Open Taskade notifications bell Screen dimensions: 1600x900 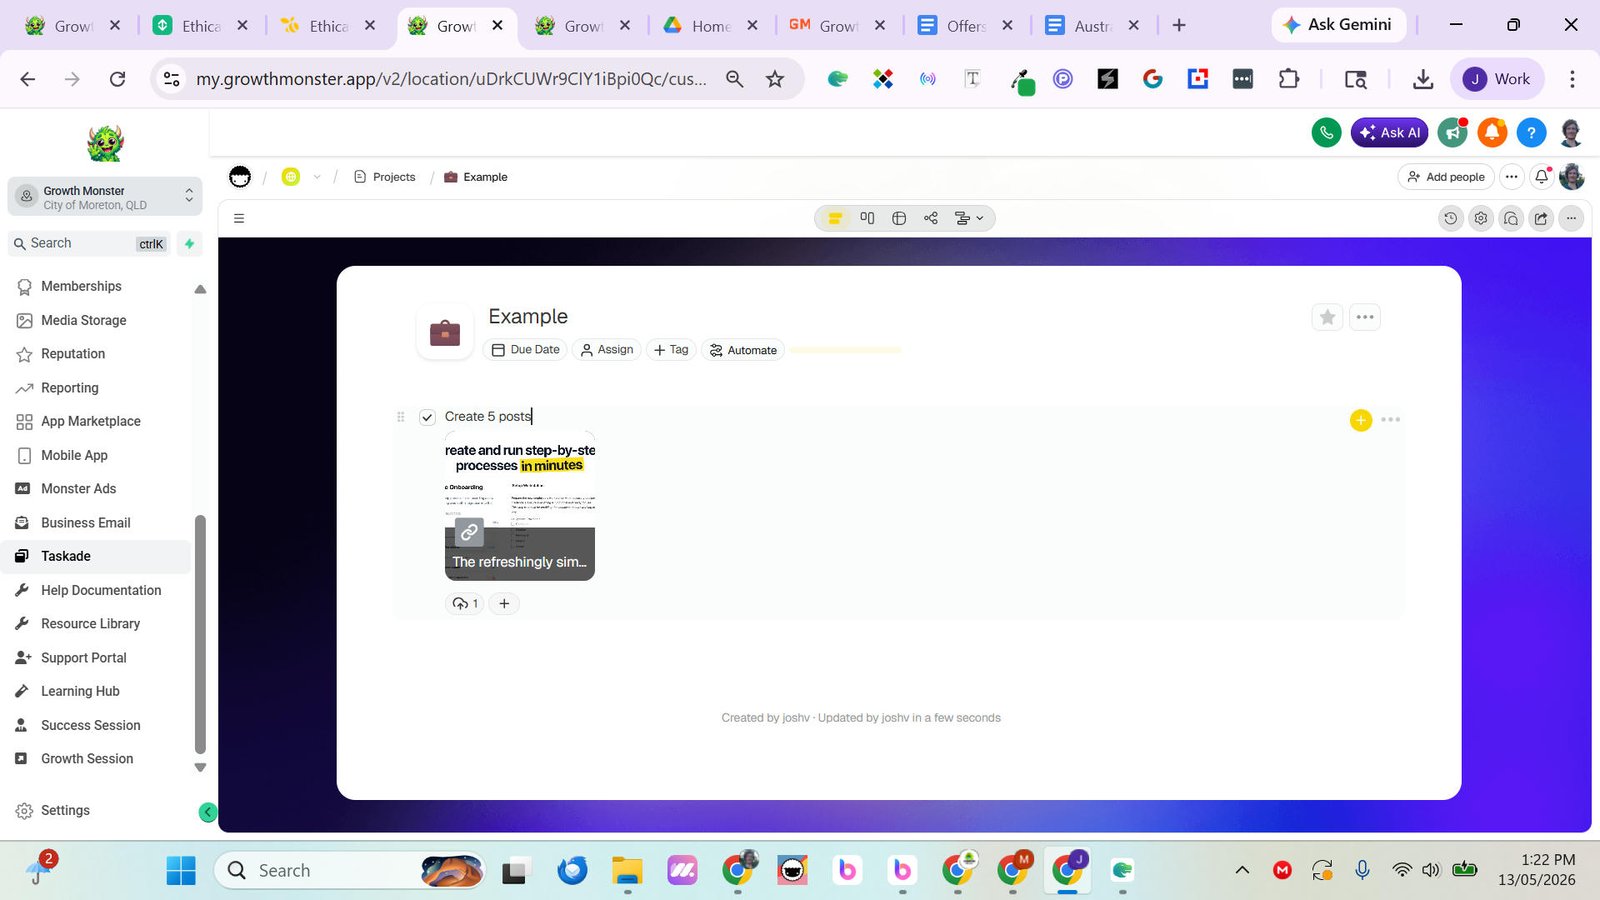pyautogui.click(x=1542, y=177)
